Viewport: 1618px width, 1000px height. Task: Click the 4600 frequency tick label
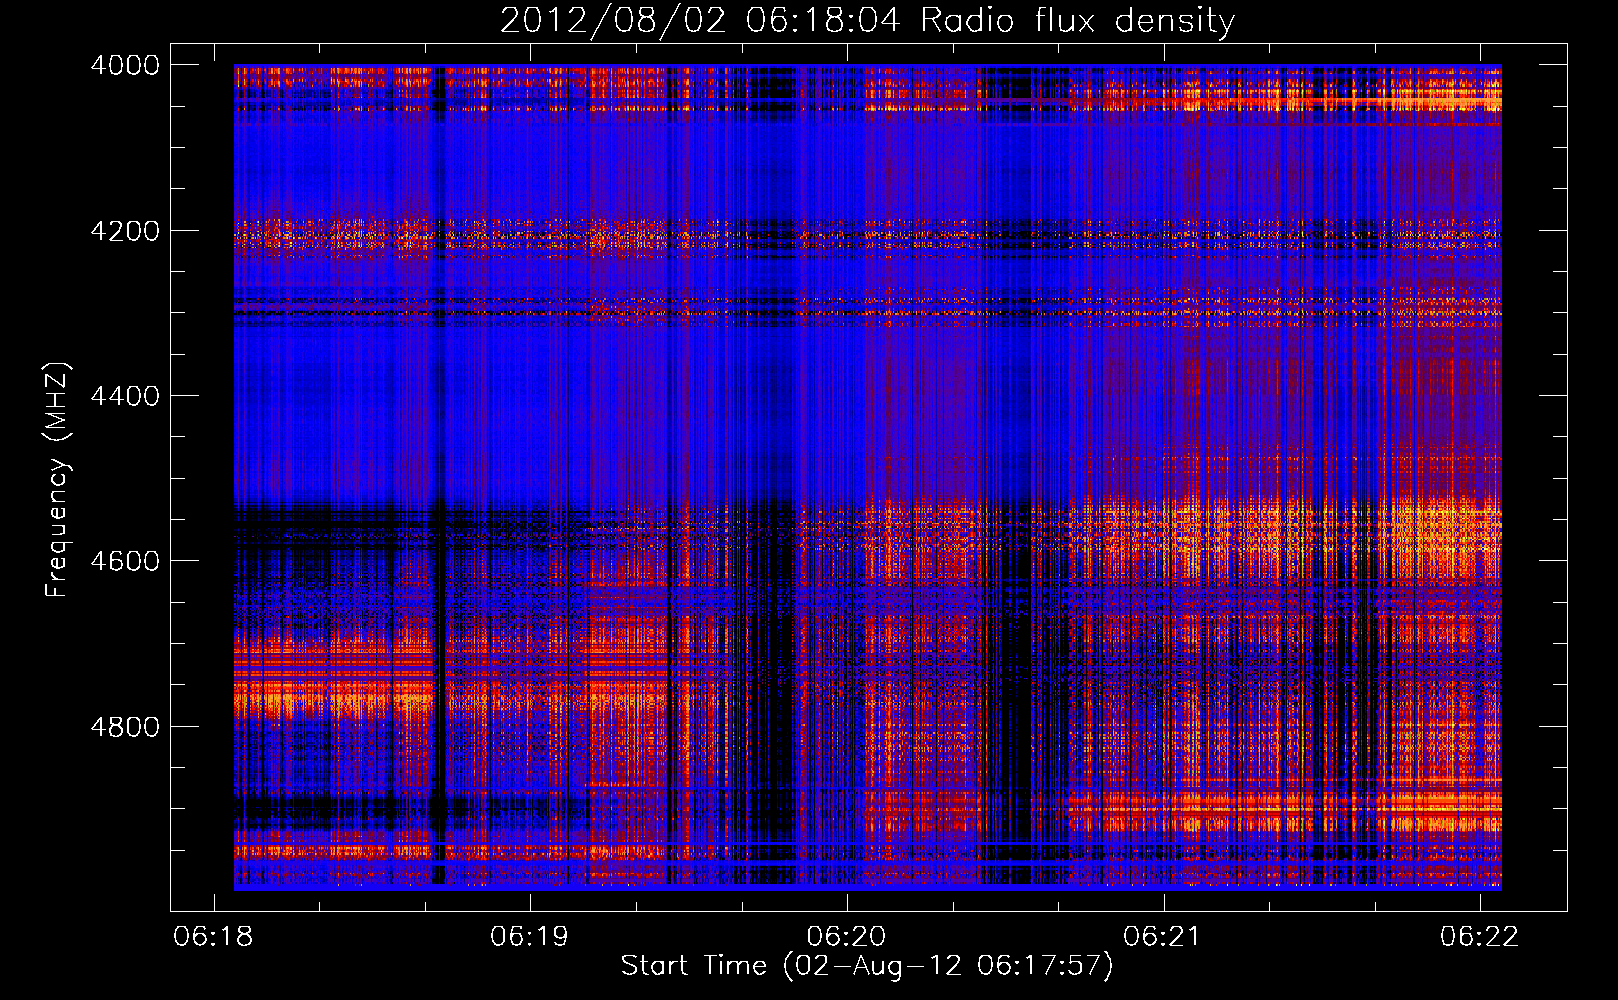(x=125, y=561)
